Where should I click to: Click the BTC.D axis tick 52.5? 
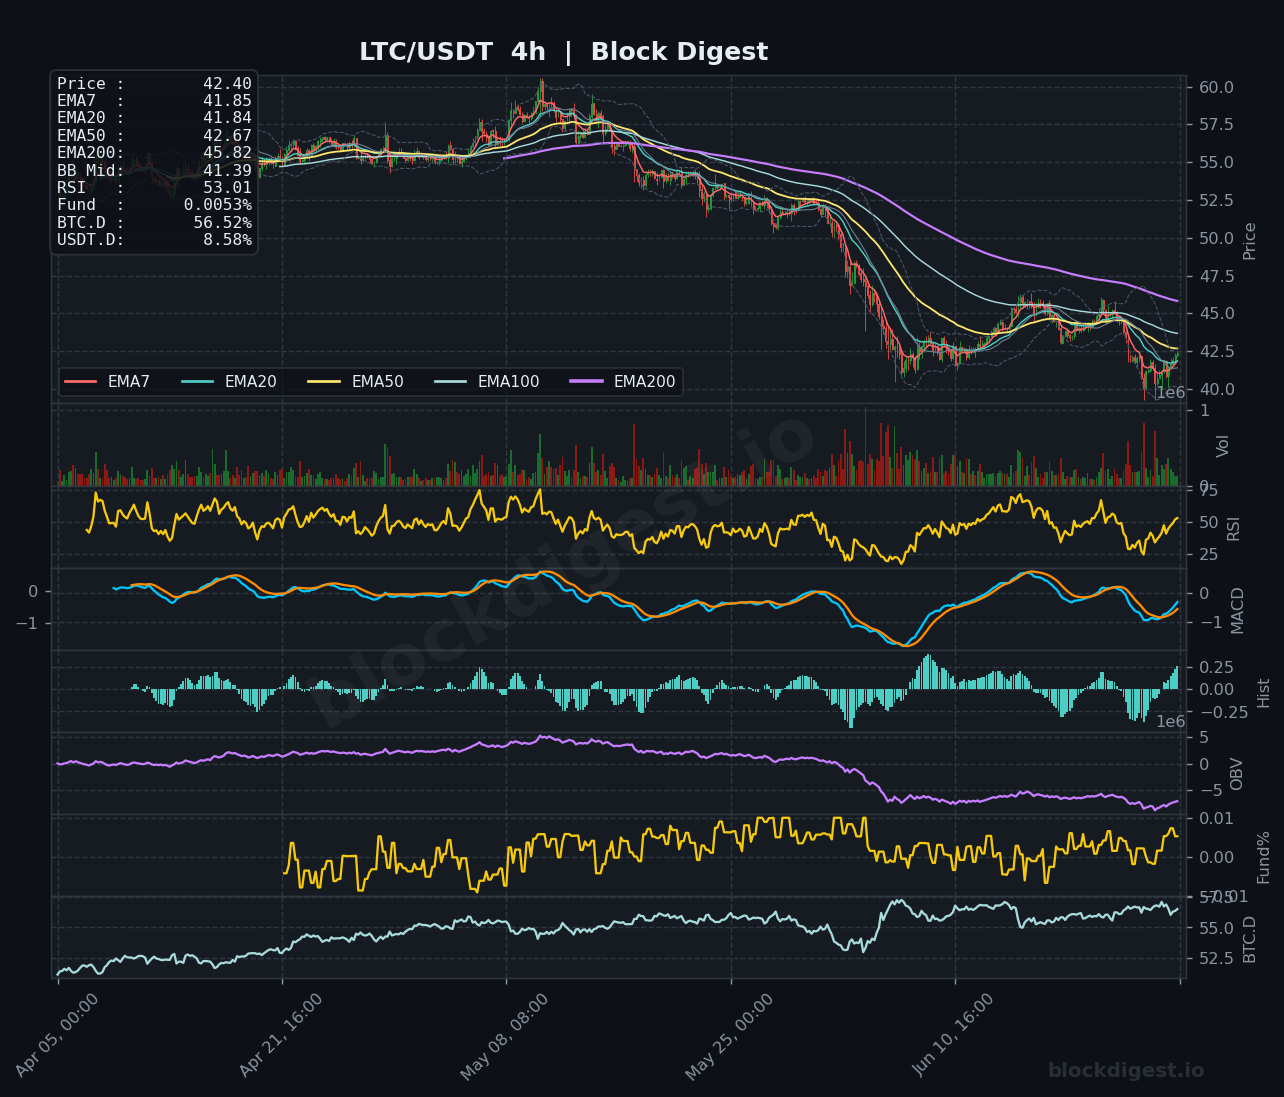click(1216, 958)
